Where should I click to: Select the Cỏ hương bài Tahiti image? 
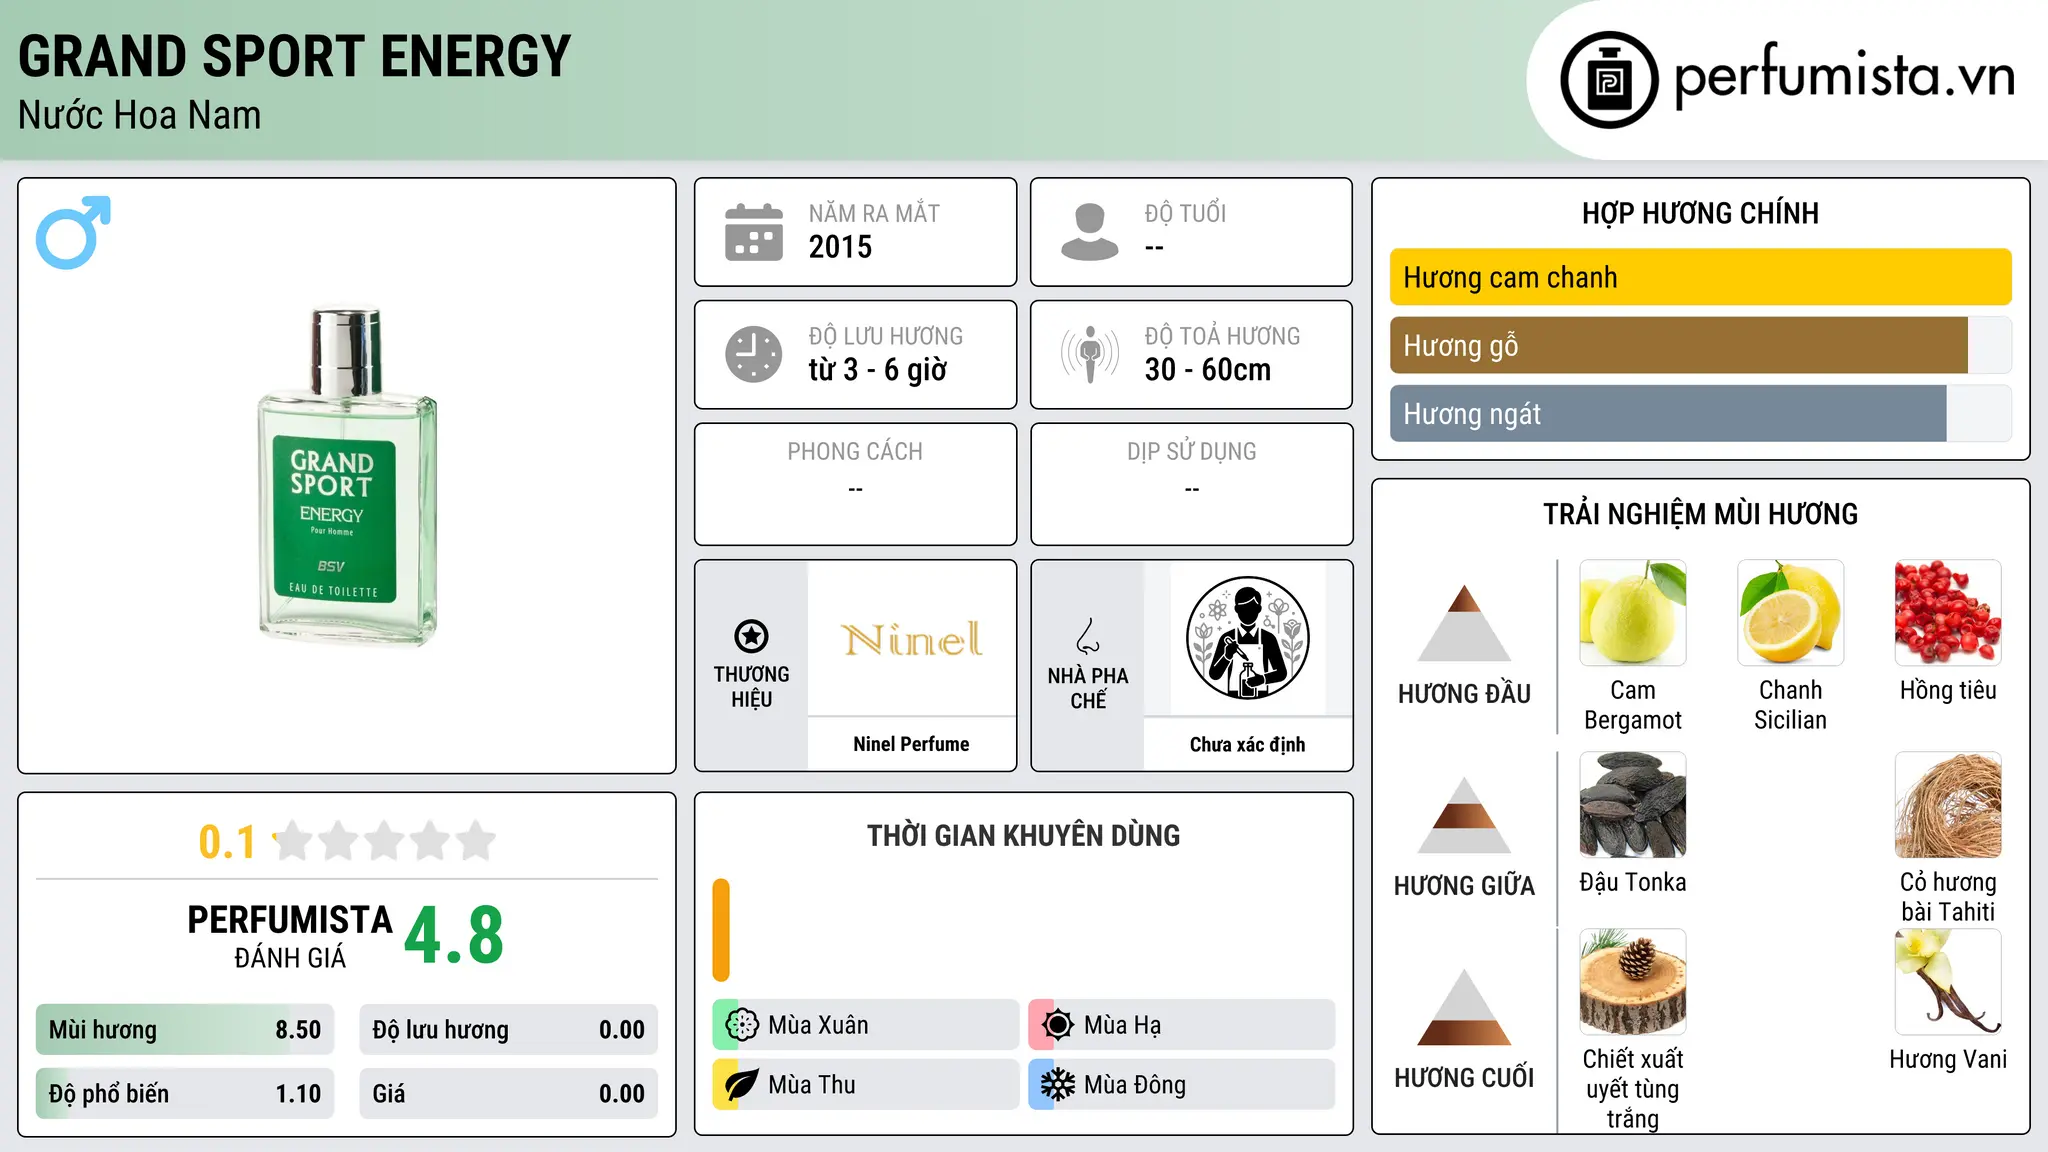tap(1948, 805)
